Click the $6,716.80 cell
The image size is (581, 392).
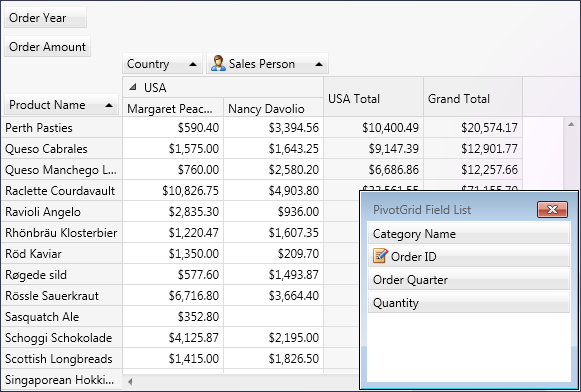(173, 296)
